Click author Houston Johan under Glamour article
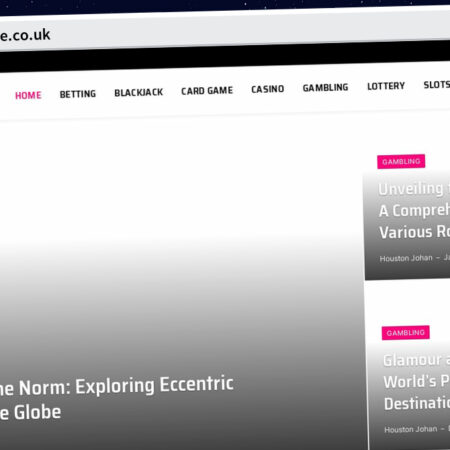 (x=411, y=429)
